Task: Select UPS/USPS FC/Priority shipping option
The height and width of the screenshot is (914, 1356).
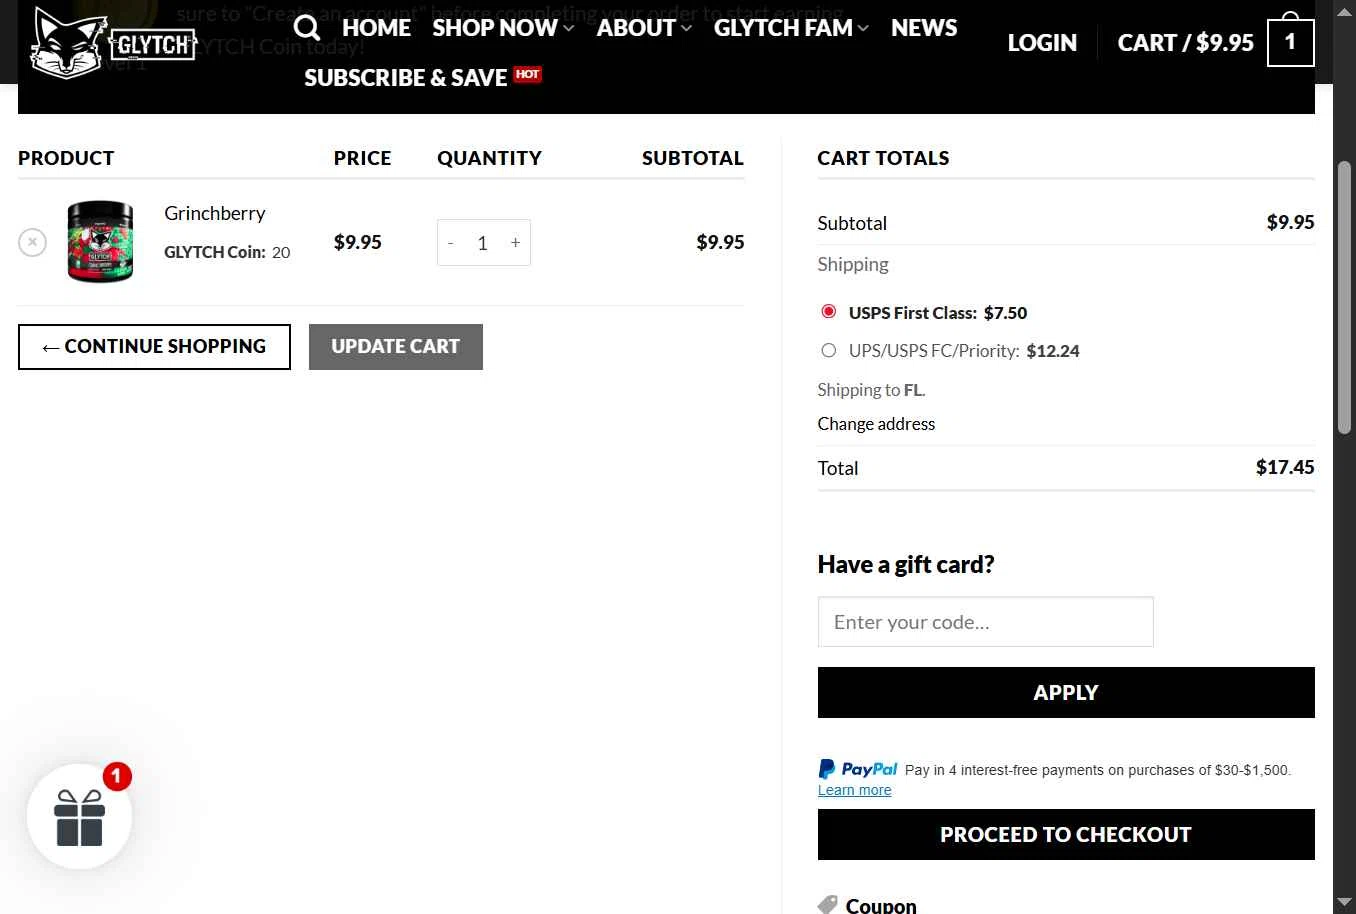Action: coord(828,350)
